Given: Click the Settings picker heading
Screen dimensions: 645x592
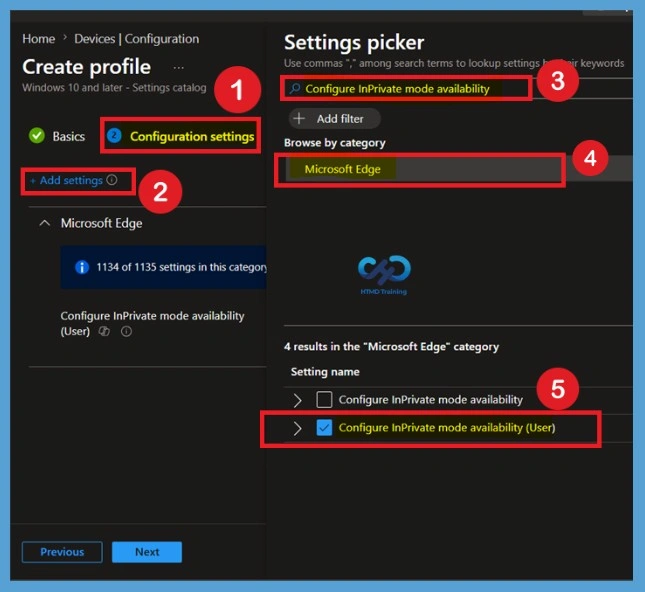Looking at the screenshot, I should pyautogui.click(x=354, y=42).
